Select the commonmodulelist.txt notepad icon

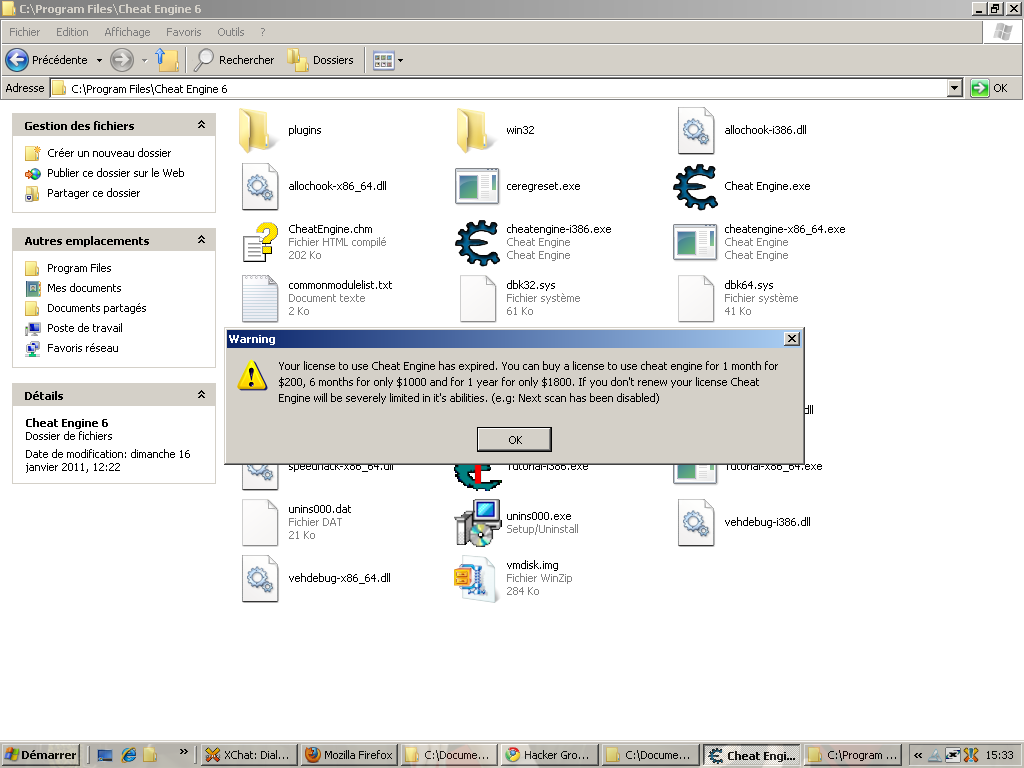tap(260, 298)
